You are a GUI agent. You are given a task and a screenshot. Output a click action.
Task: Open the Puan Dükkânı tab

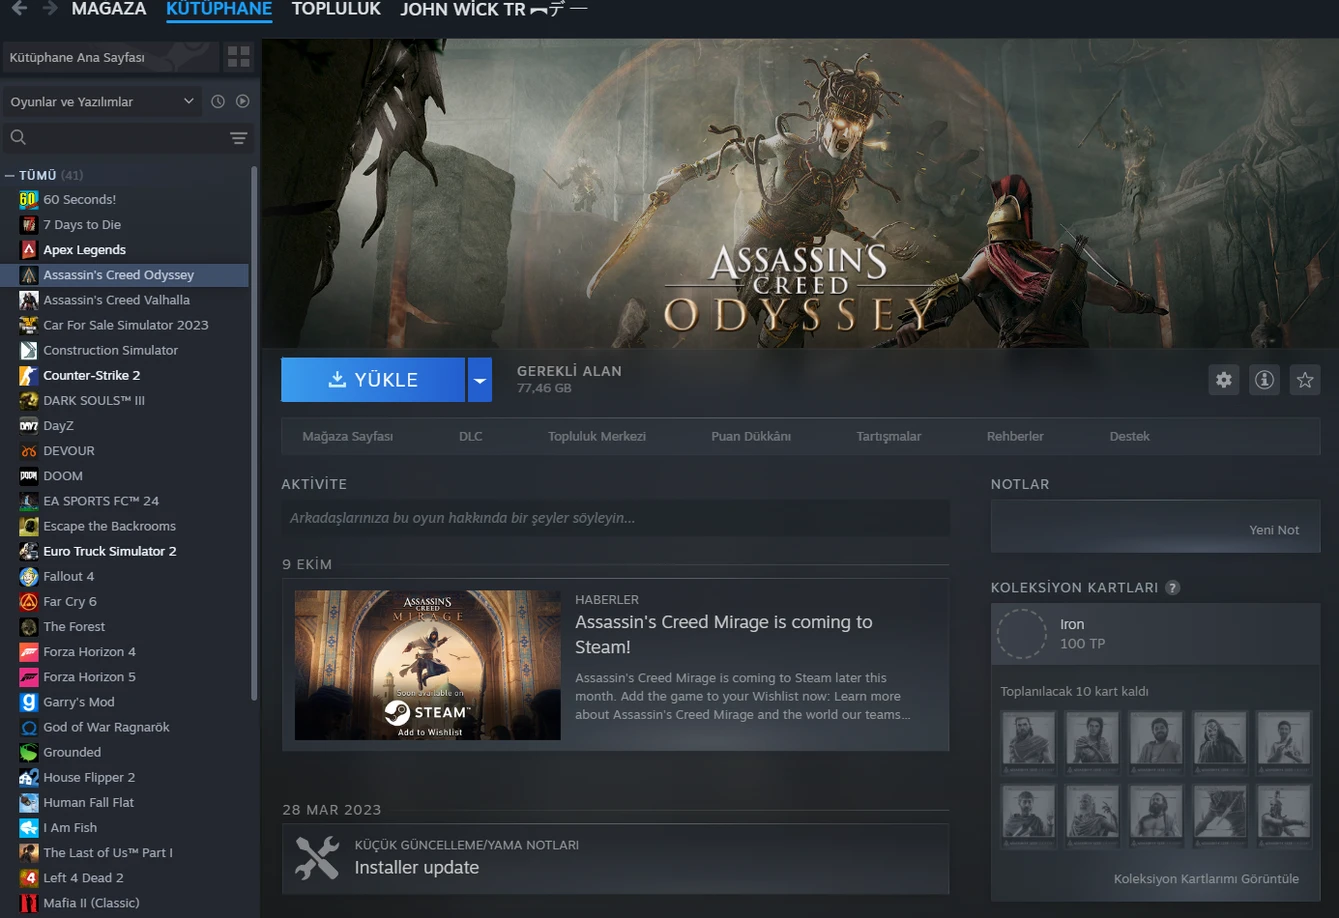click(751, 436)
